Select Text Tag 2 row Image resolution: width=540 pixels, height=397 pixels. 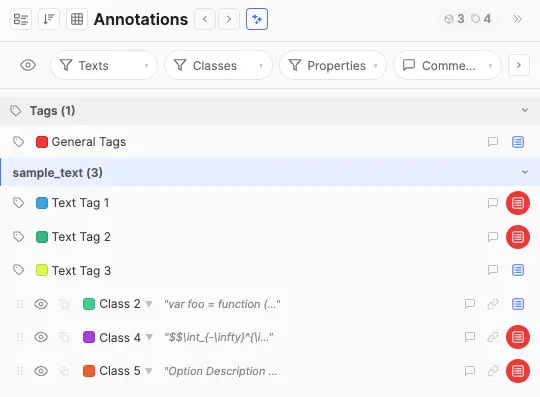tap(270, 237)
